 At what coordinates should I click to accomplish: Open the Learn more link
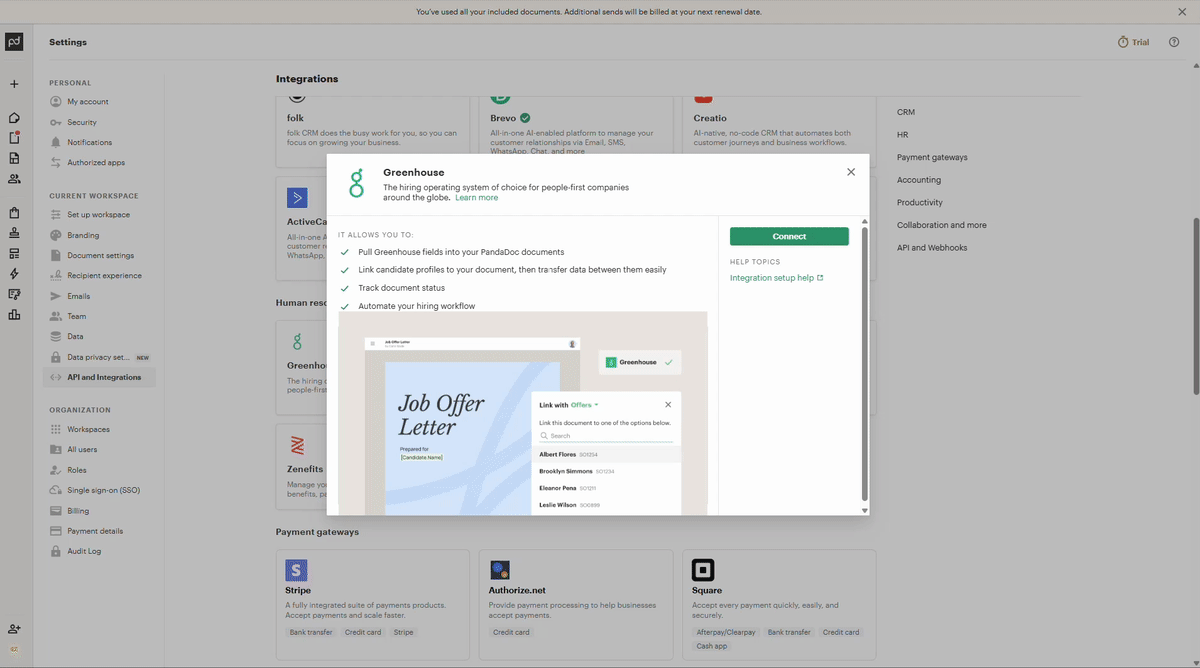click(476, 197)
